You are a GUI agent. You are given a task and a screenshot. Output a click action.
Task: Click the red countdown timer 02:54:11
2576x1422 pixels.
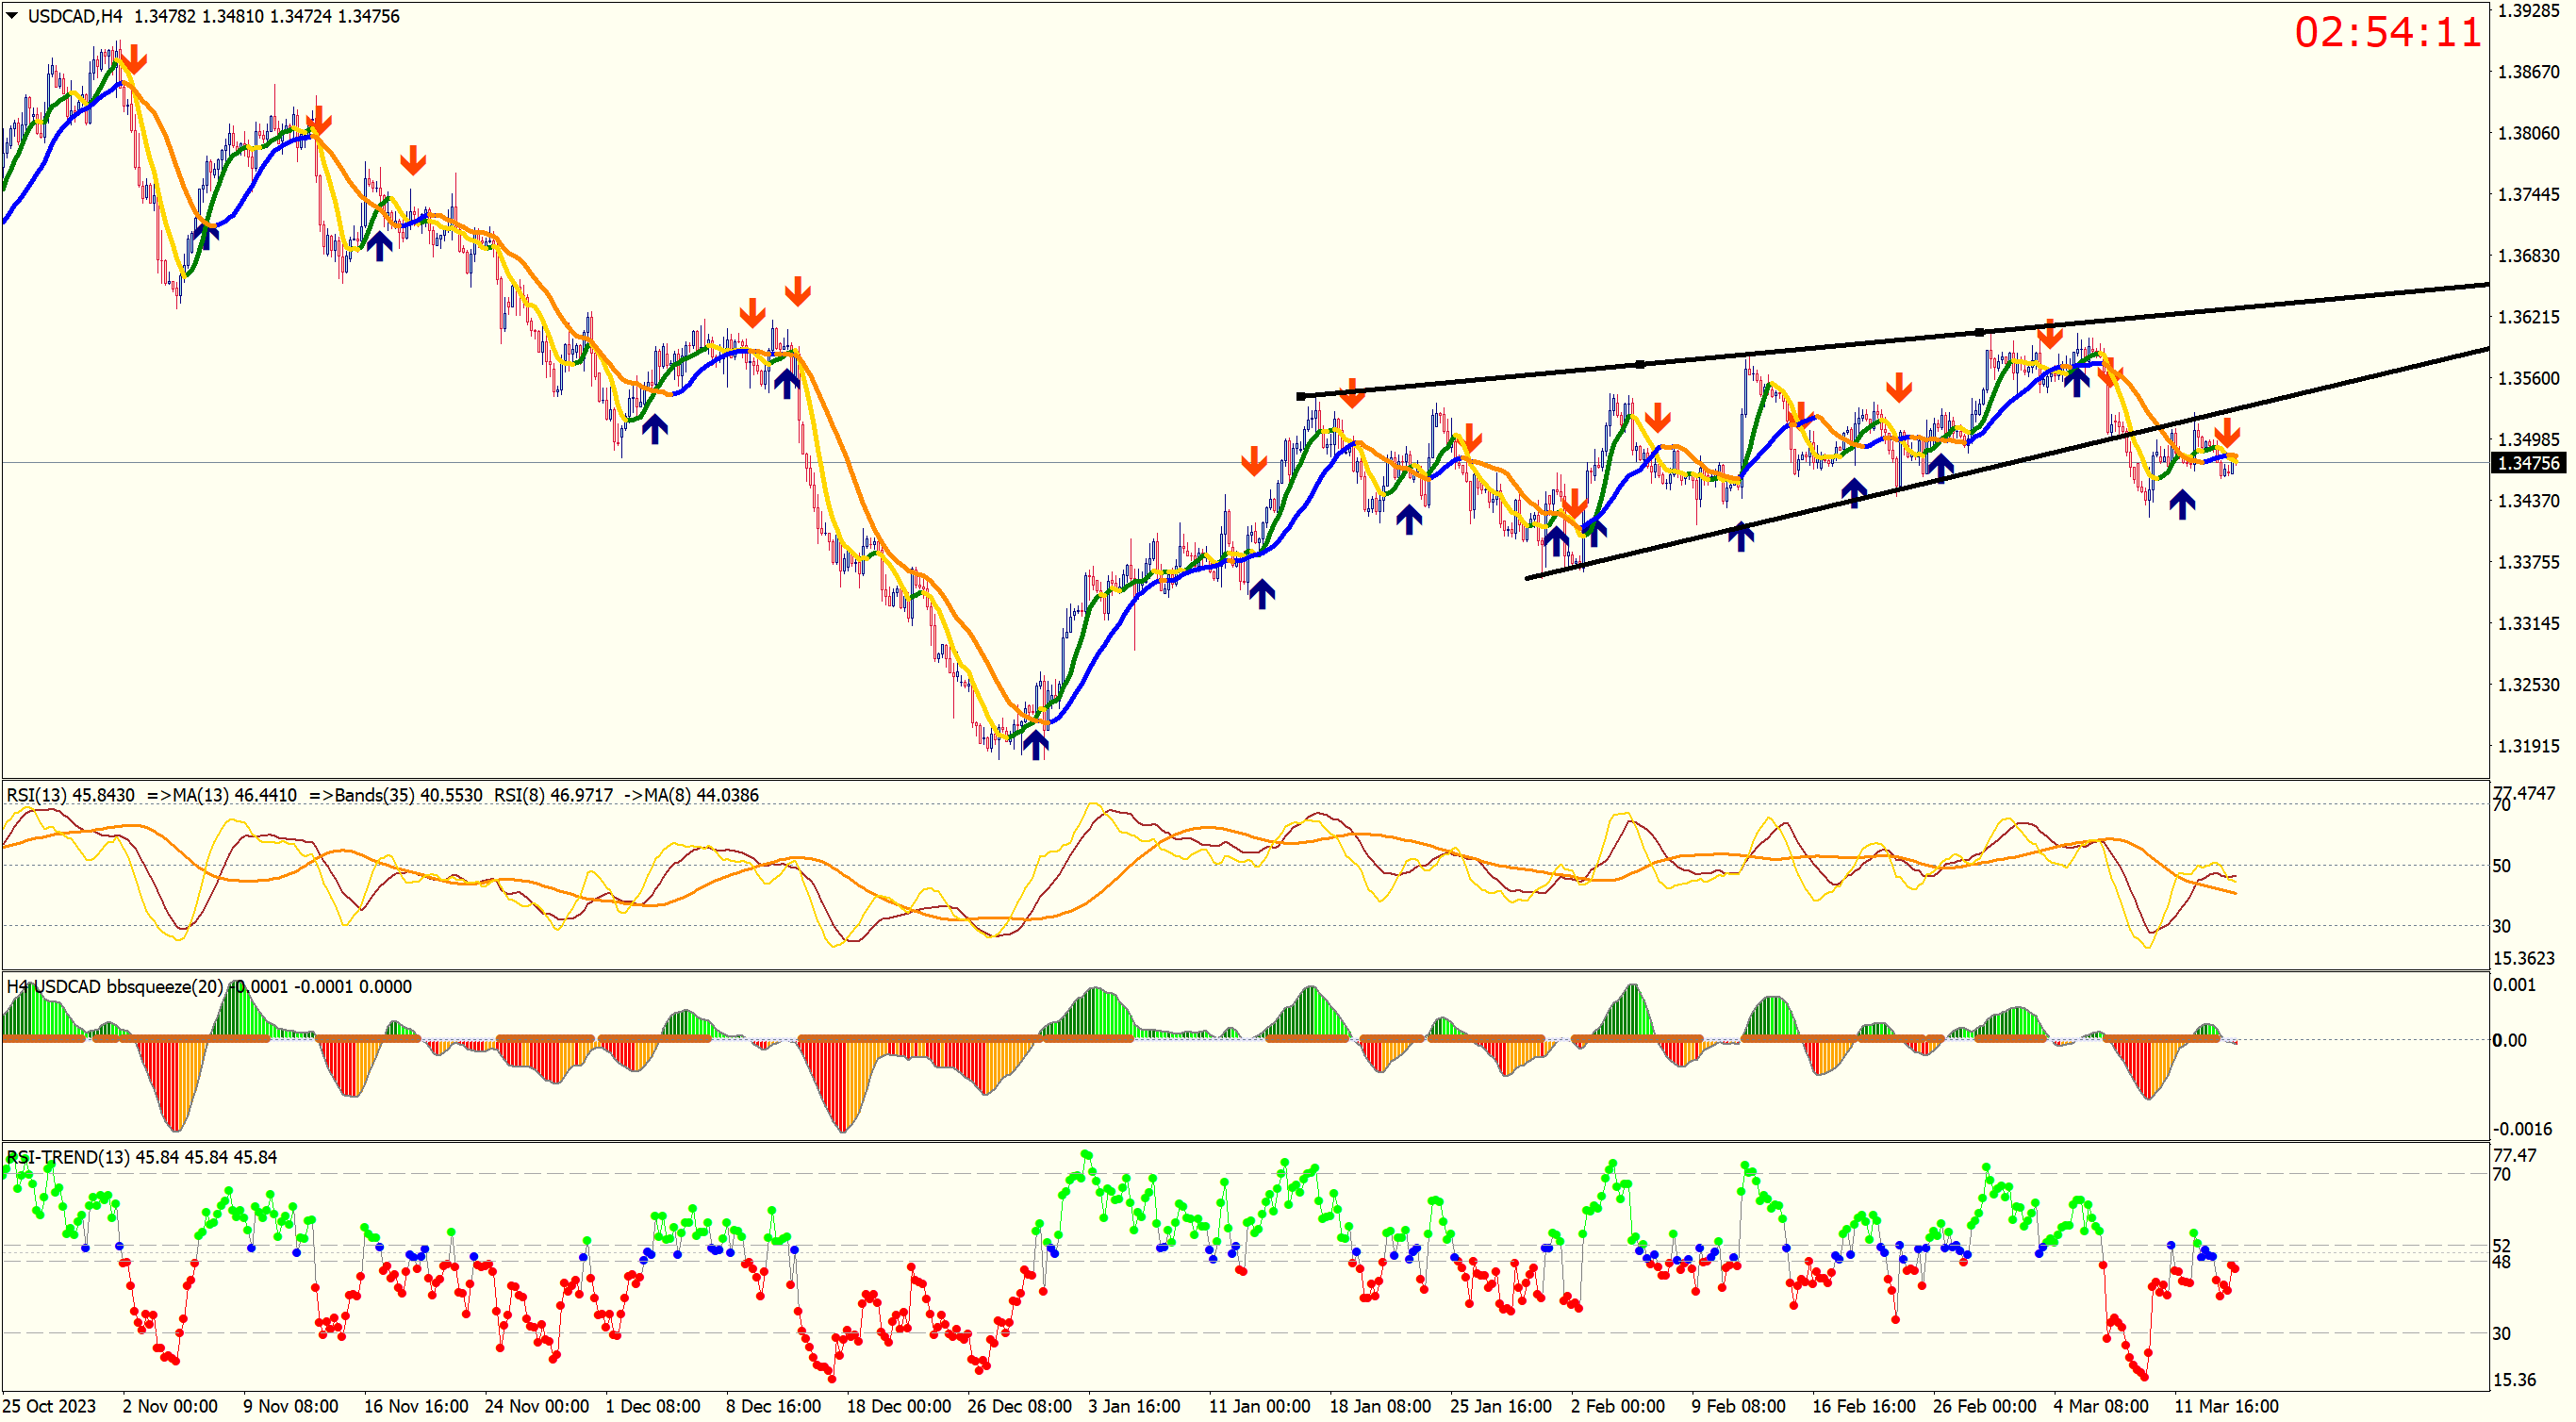pos(2387,32)
